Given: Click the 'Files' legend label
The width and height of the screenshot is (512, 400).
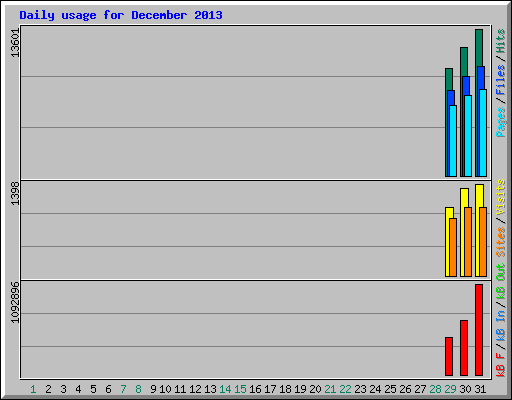Looking at the screenshot, I should coord(501,80).
